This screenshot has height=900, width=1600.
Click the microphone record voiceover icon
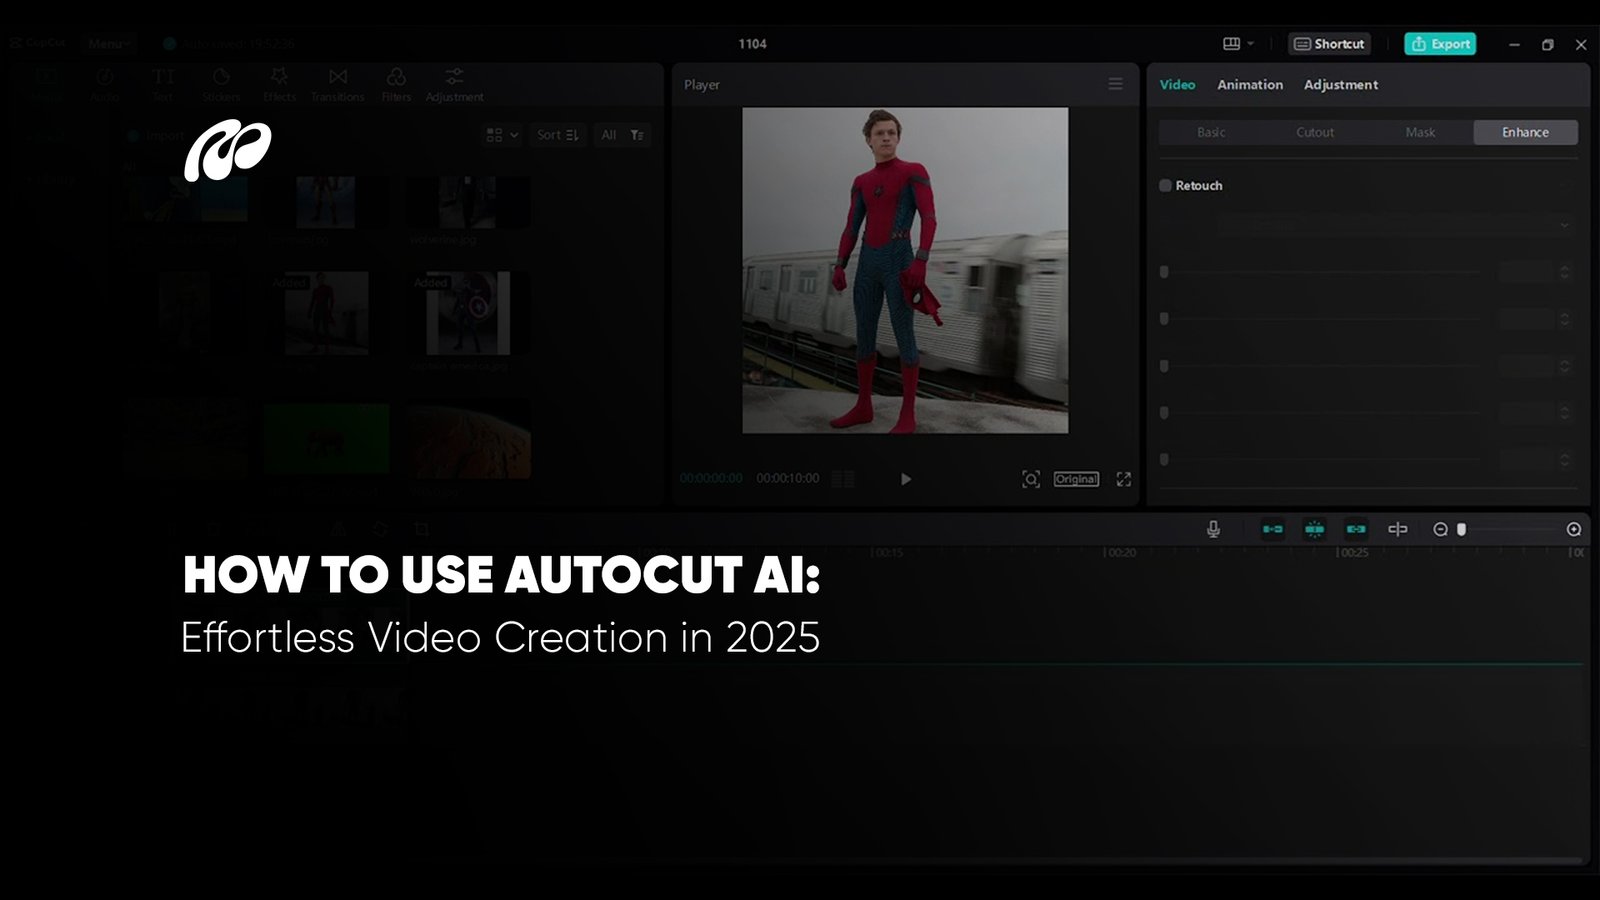pyautogui.click(x=1213, y=529)
